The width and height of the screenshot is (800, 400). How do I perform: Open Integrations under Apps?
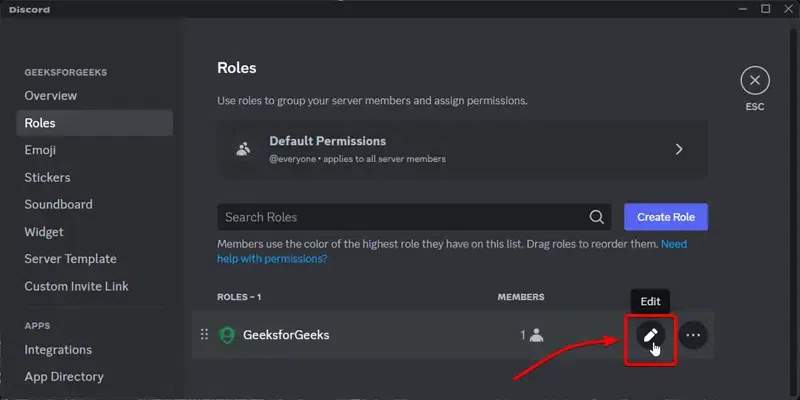[58, 350]
